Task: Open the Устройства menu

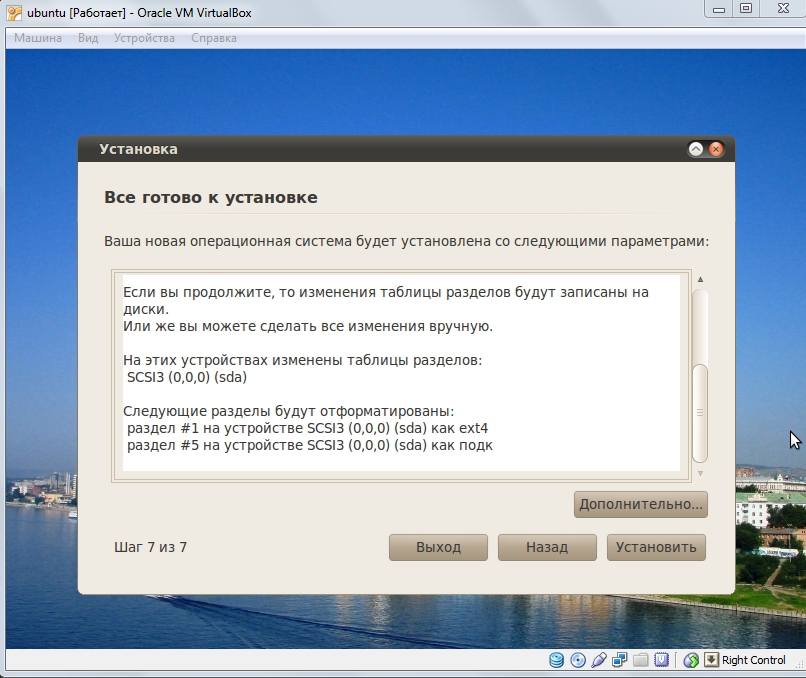Action: pos(144,38)
